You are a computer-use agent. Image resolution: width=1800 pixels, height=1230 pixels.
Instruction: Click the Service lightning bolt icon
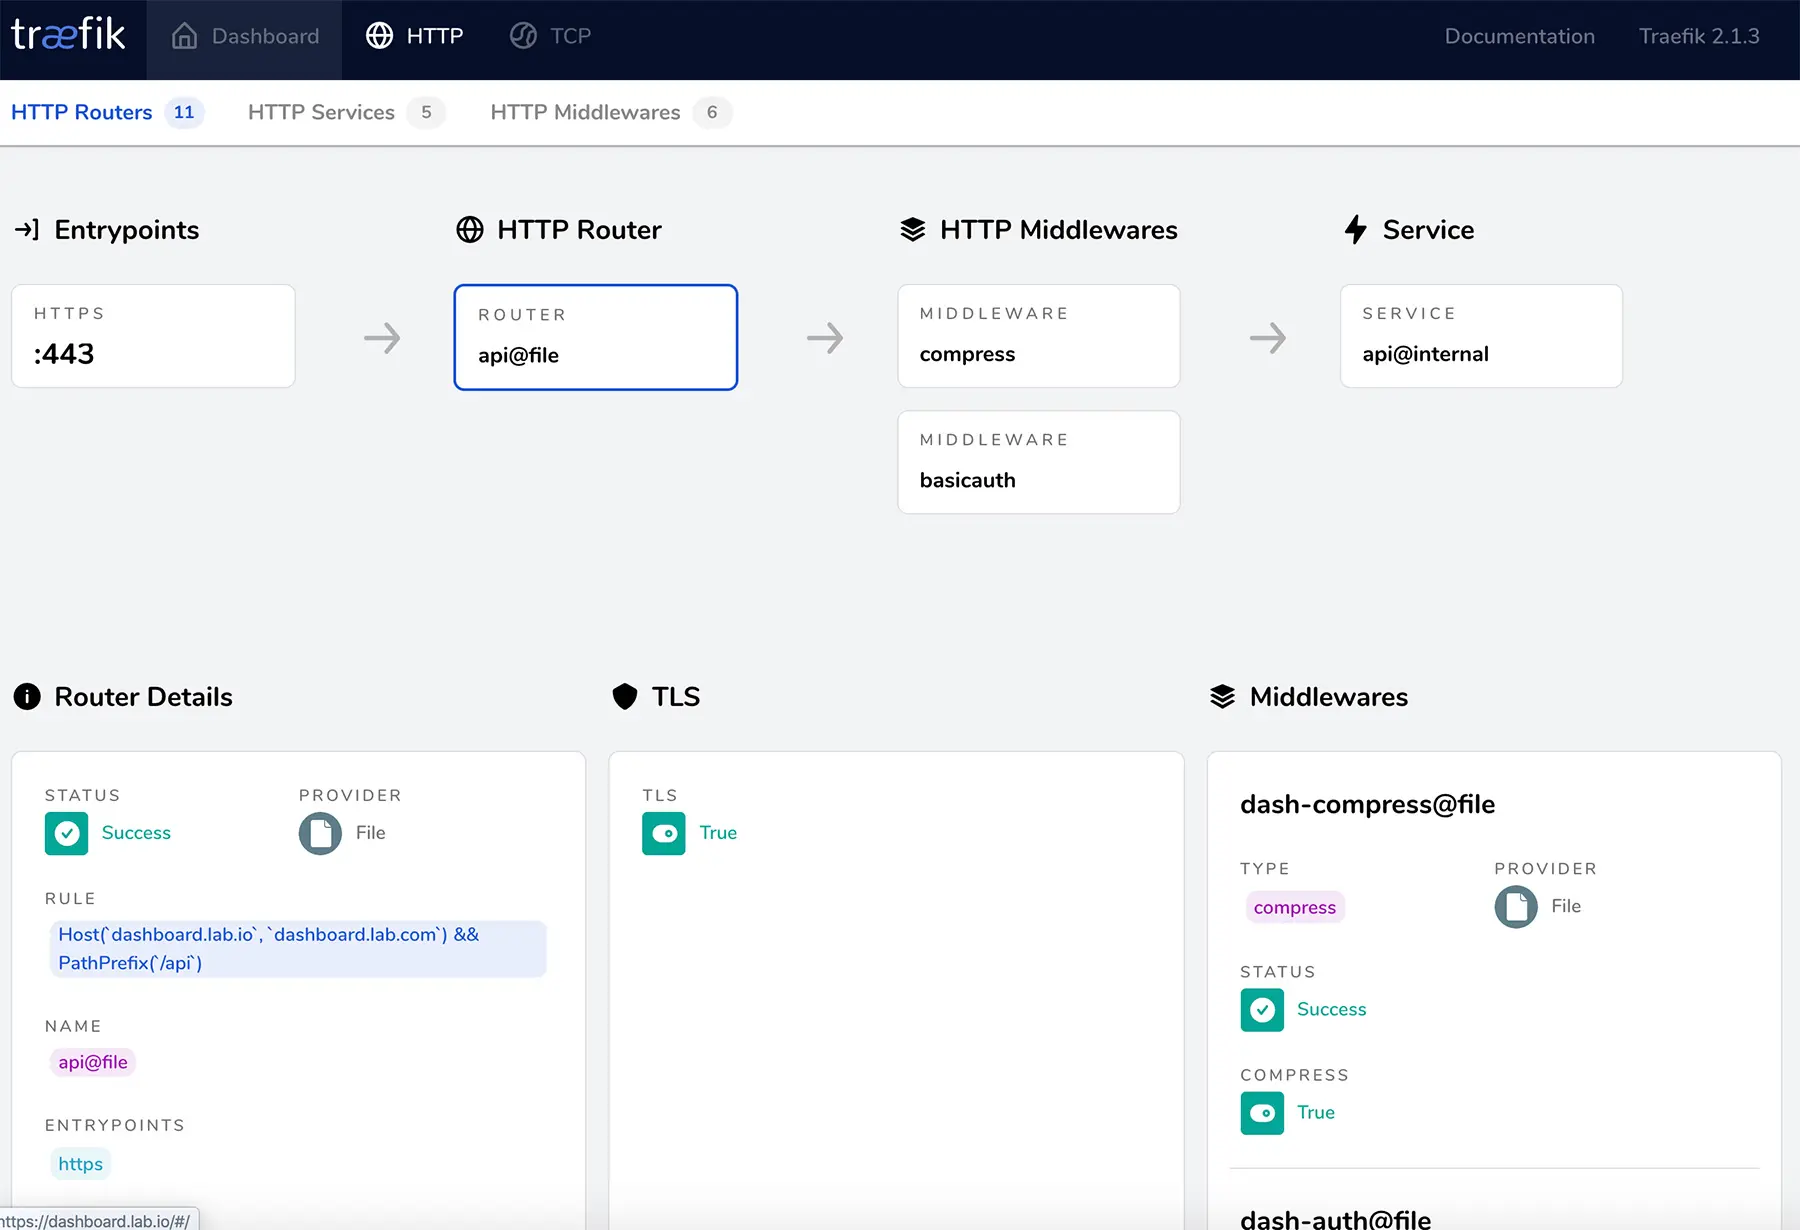(x=1356, y=230)
